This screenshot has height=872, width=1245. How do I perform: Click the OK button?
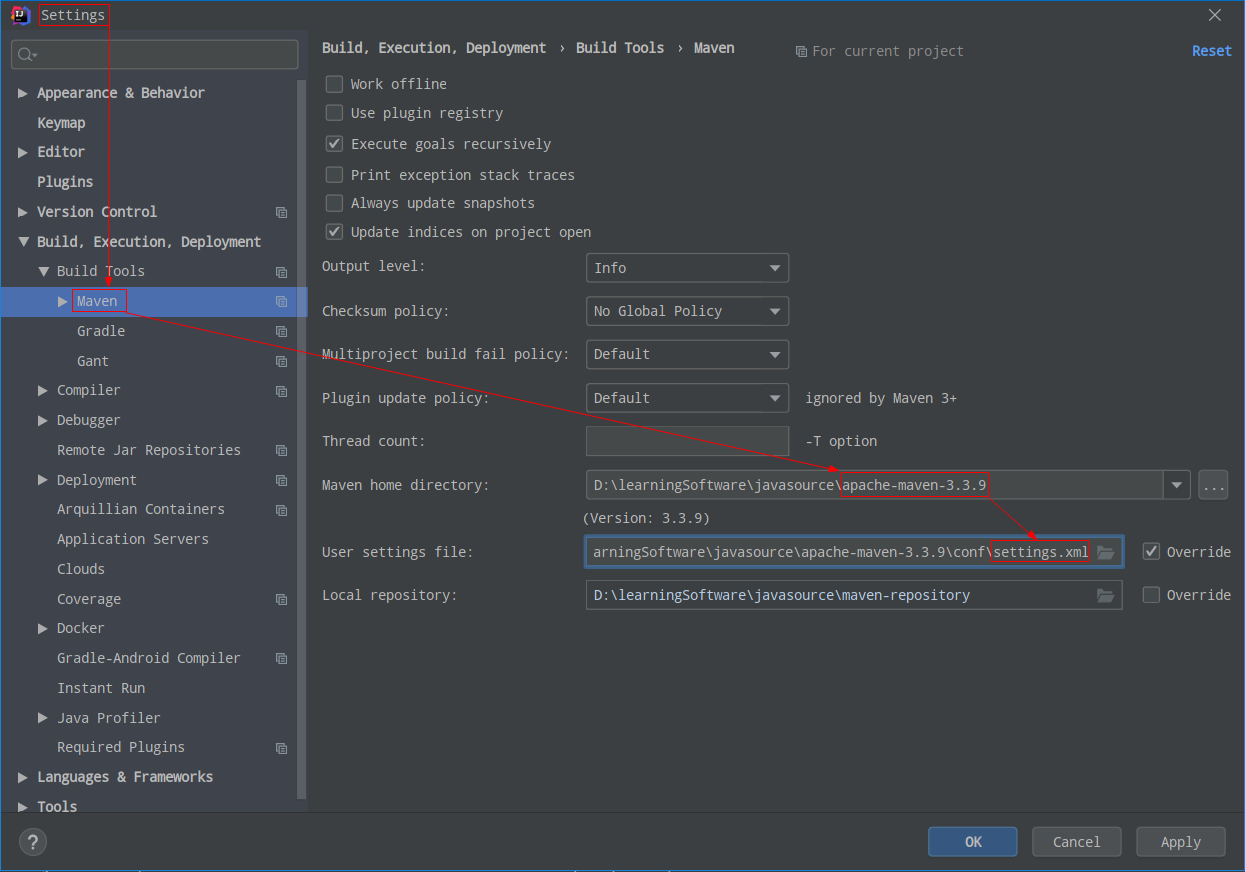pyautogui.click(x=973, y=842)
